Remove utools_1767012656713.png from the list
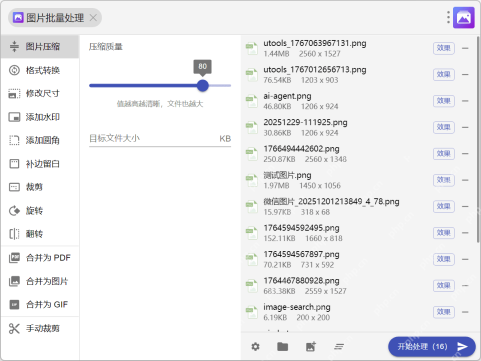481x361 pixels. point(465,74)
